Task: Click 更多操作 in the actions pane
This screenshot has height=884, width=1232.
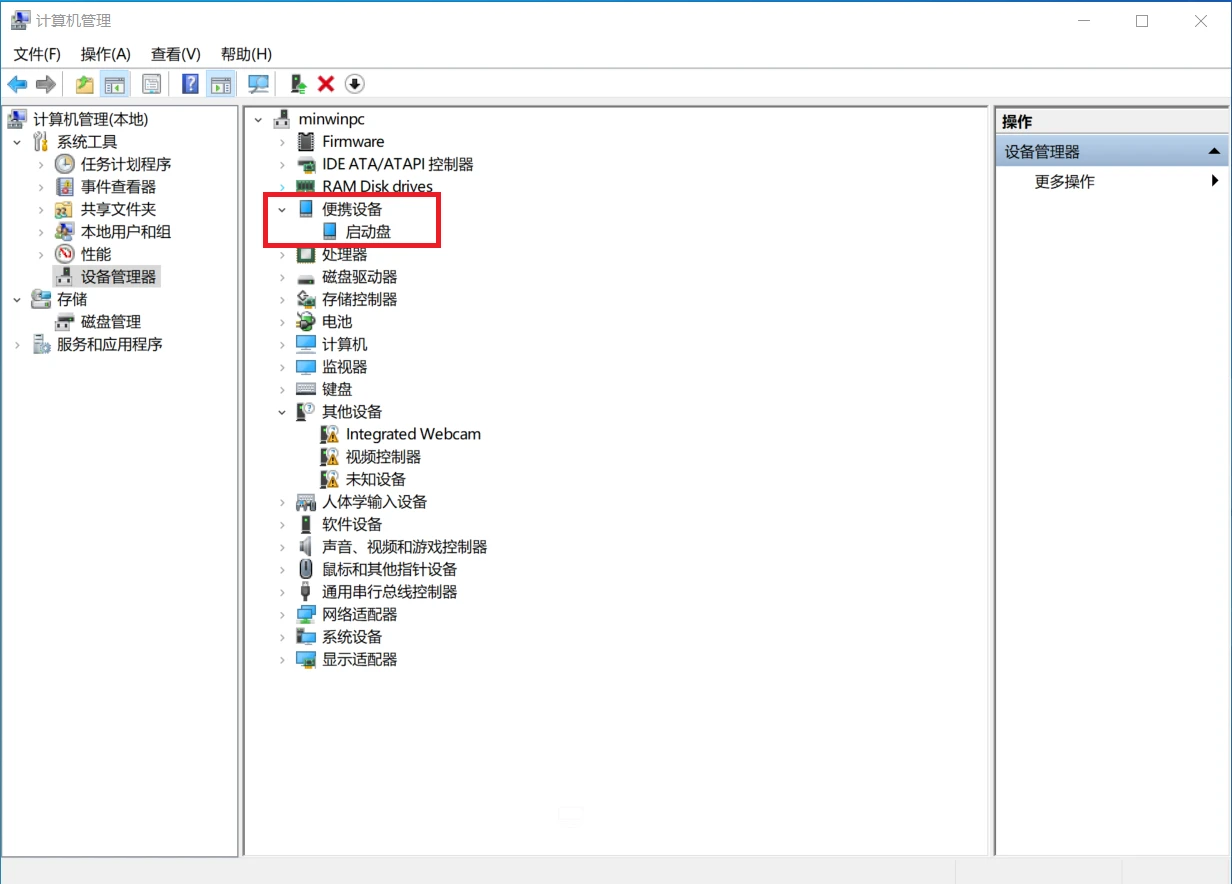Action: pyautogui.click(x=1064, y=182)
